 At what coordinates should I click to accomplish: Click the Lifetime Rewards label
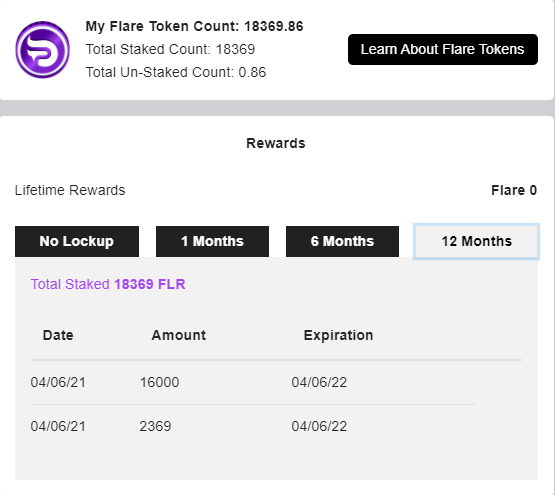point(70,190)
